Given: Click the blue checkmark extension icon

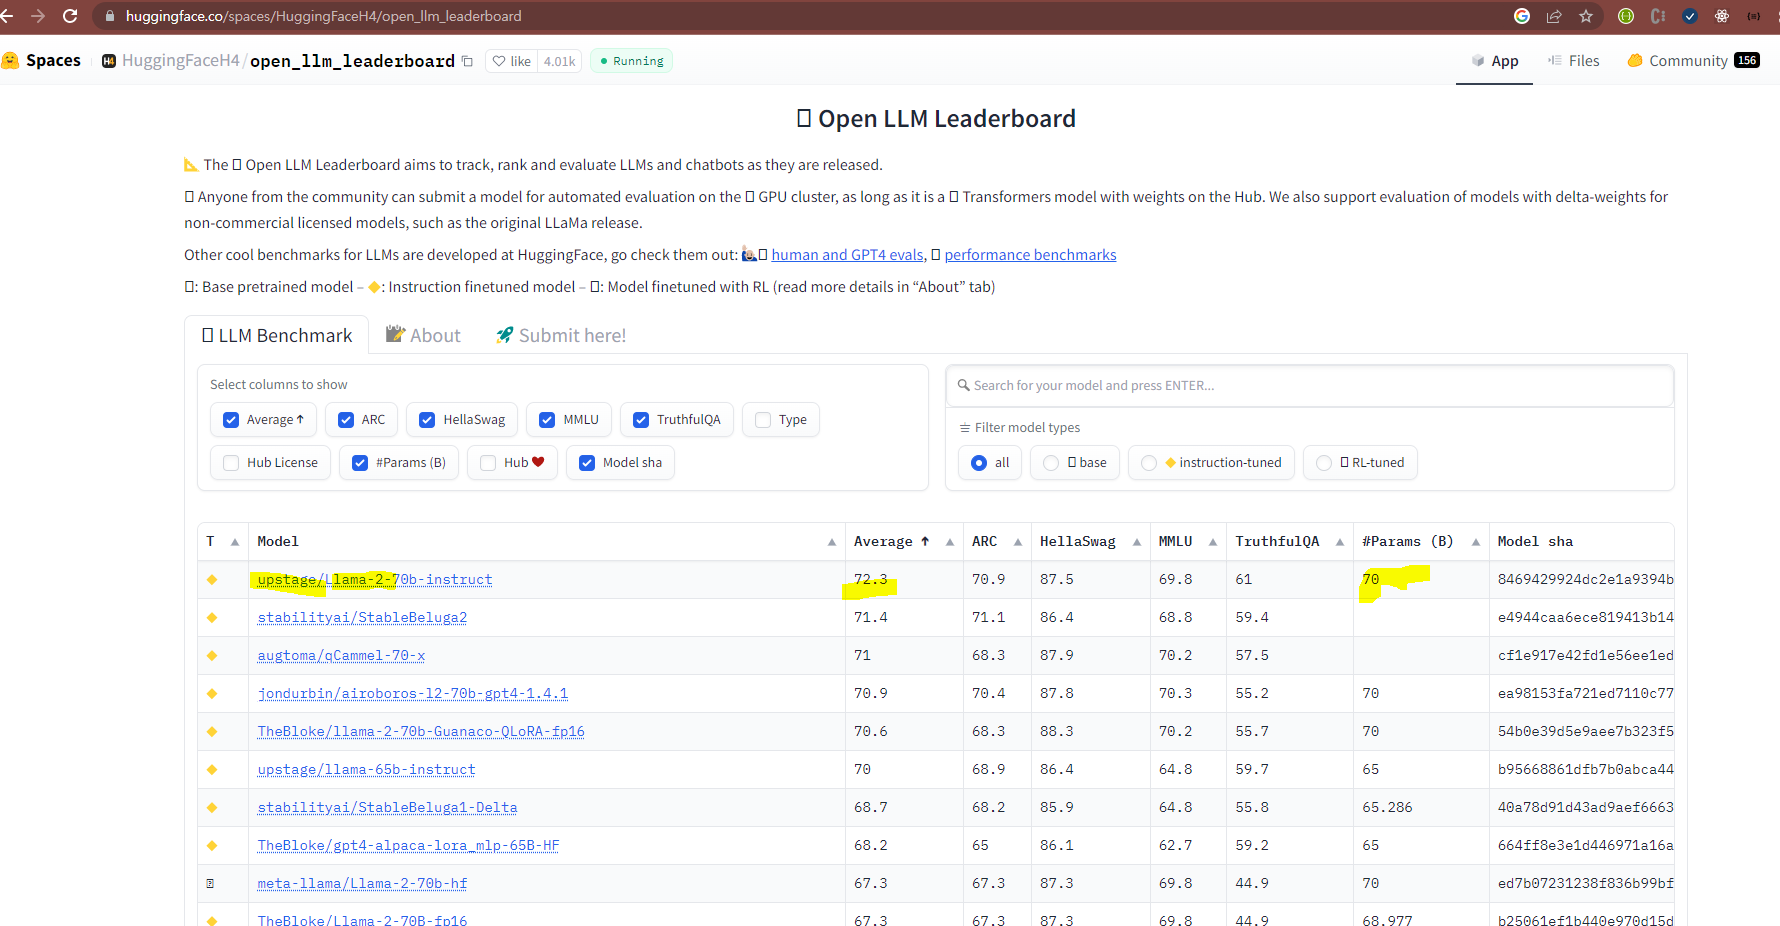Looking at the screenshot, I should pyautogui.click(x=1690, y=16).
